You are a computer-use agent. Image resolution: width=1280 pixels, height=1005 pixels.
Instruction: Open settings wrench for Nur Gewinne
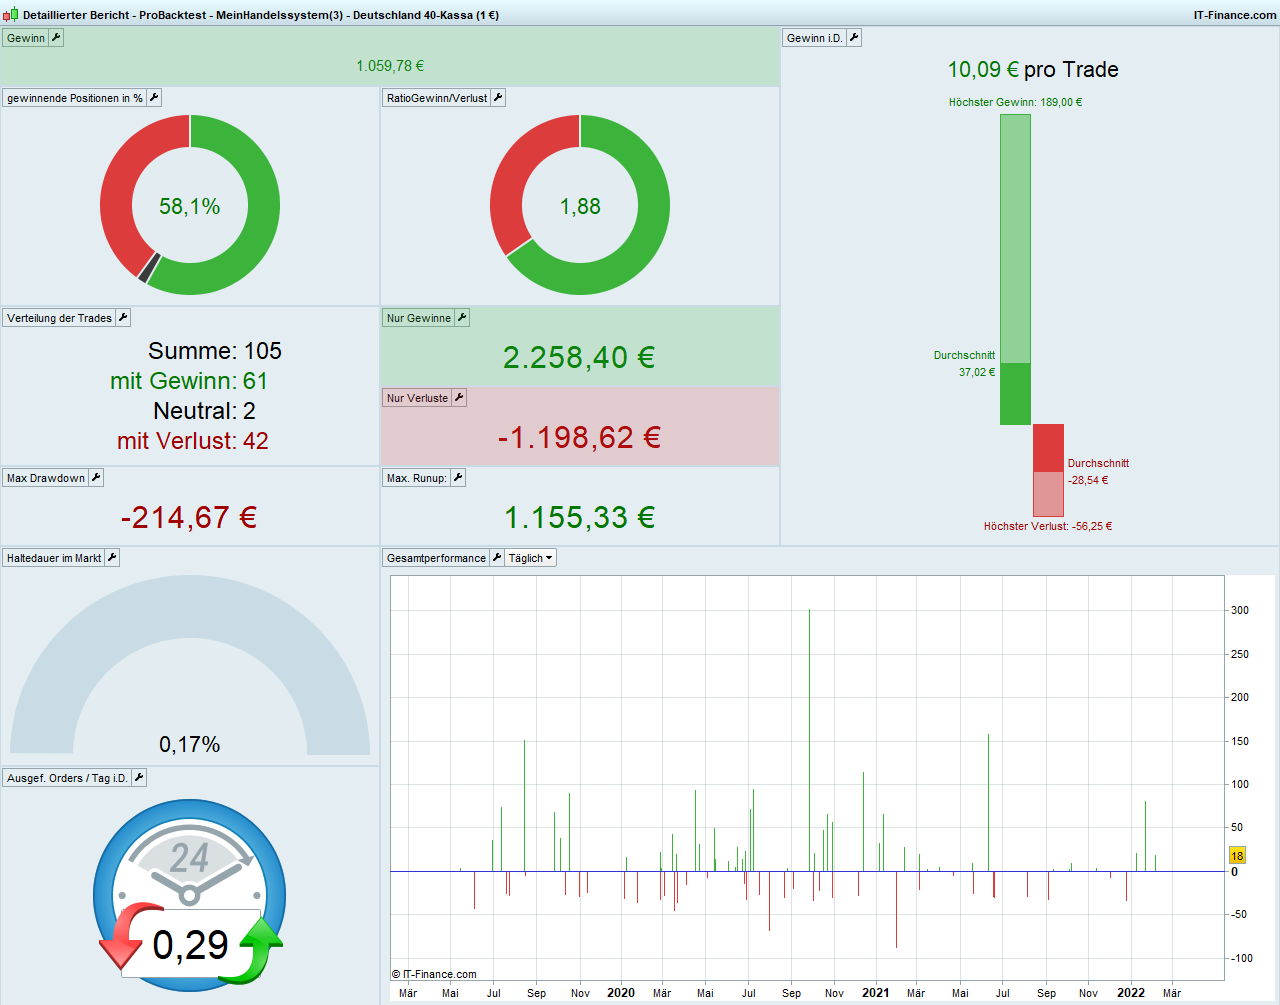point(462,318)
